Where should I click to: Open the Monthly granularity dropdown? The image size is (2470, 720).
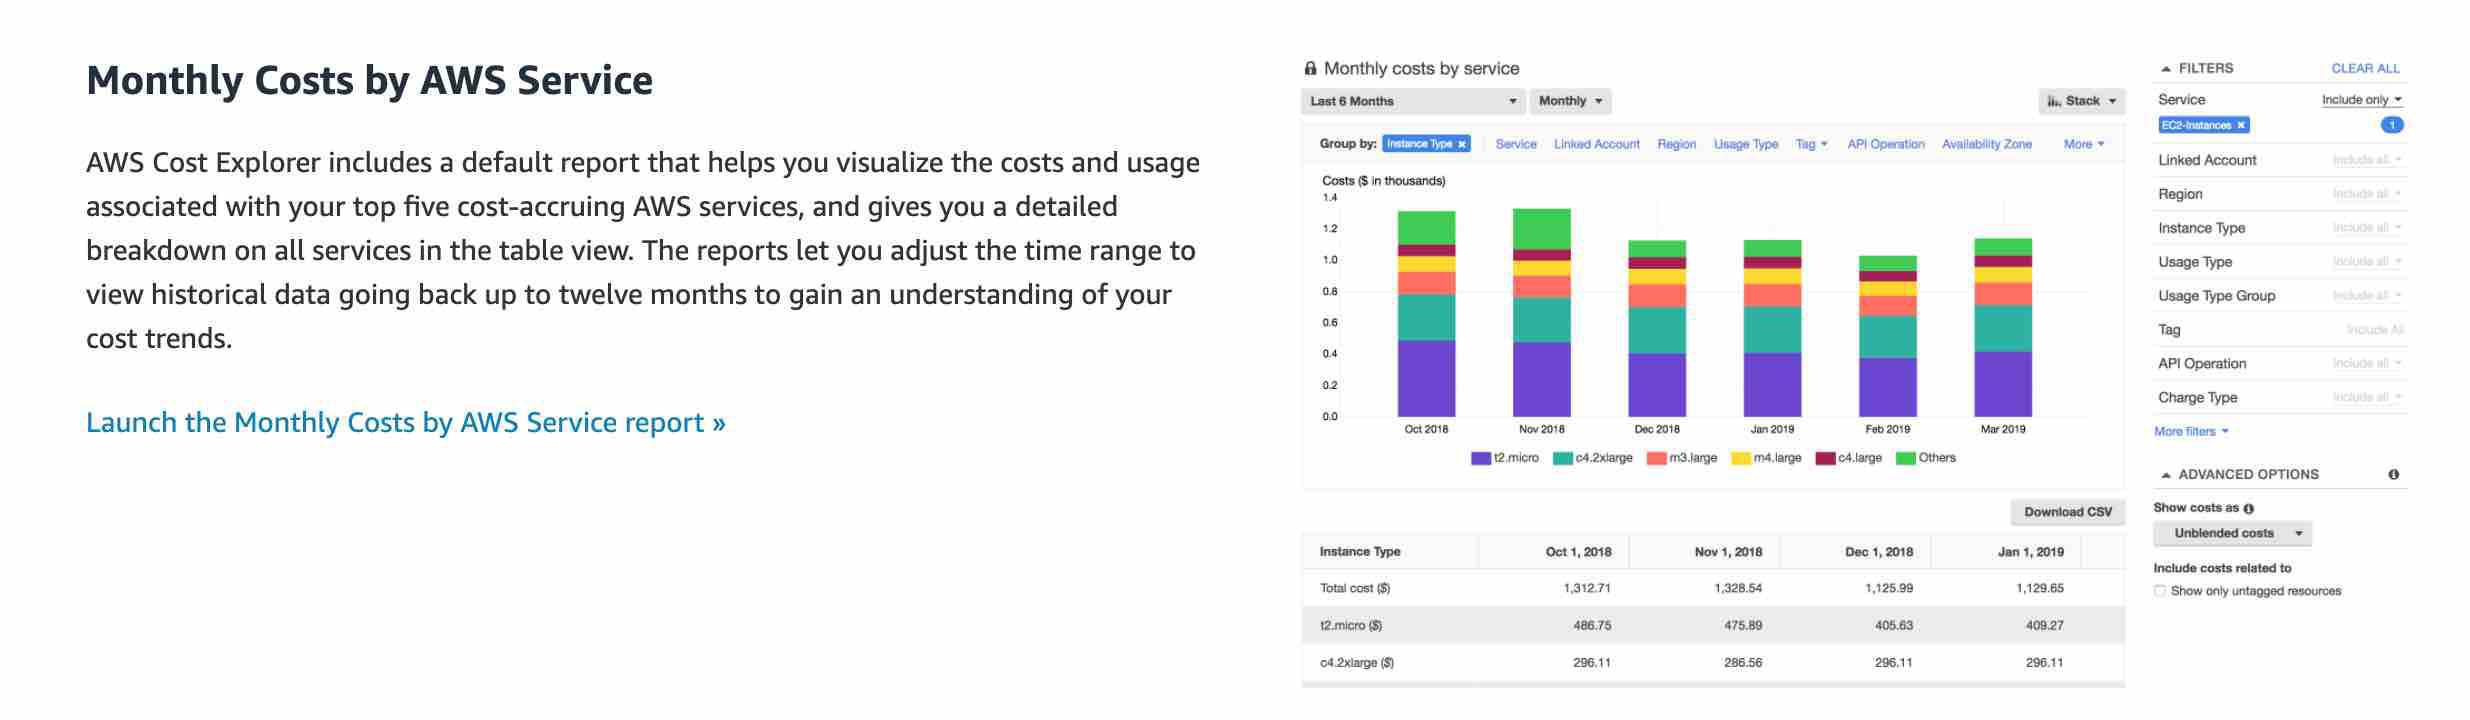1570,101
